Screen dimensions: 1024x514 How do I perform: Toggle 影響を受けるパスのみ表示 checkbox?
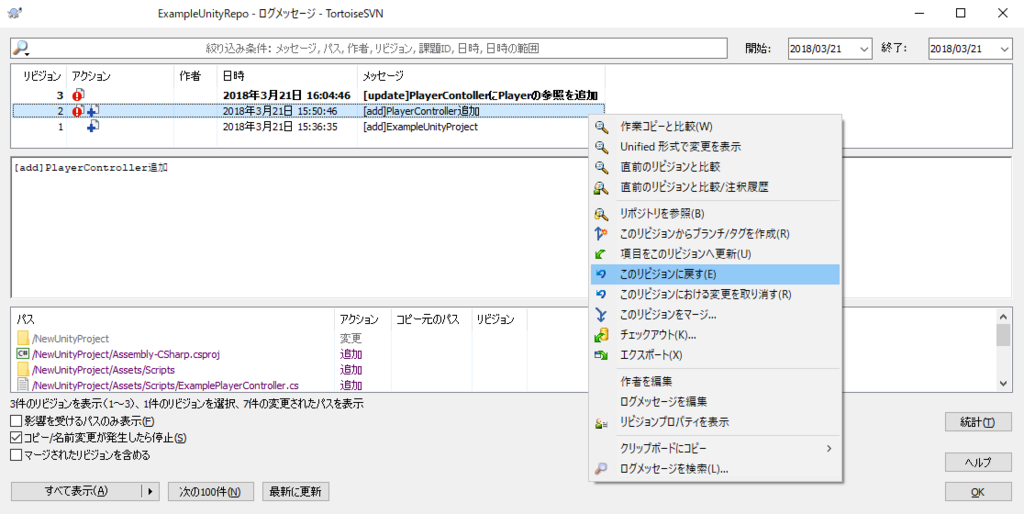16,422
